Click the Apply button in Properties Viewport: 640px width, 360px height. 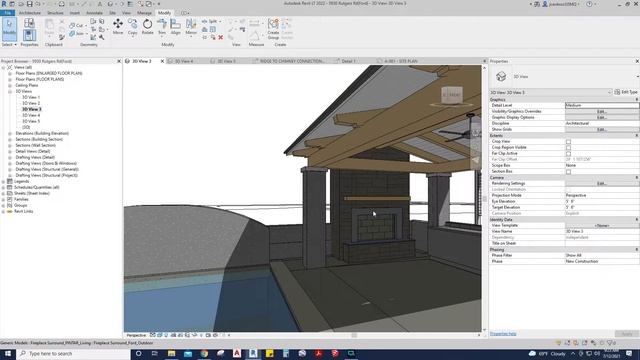point(627,334)
